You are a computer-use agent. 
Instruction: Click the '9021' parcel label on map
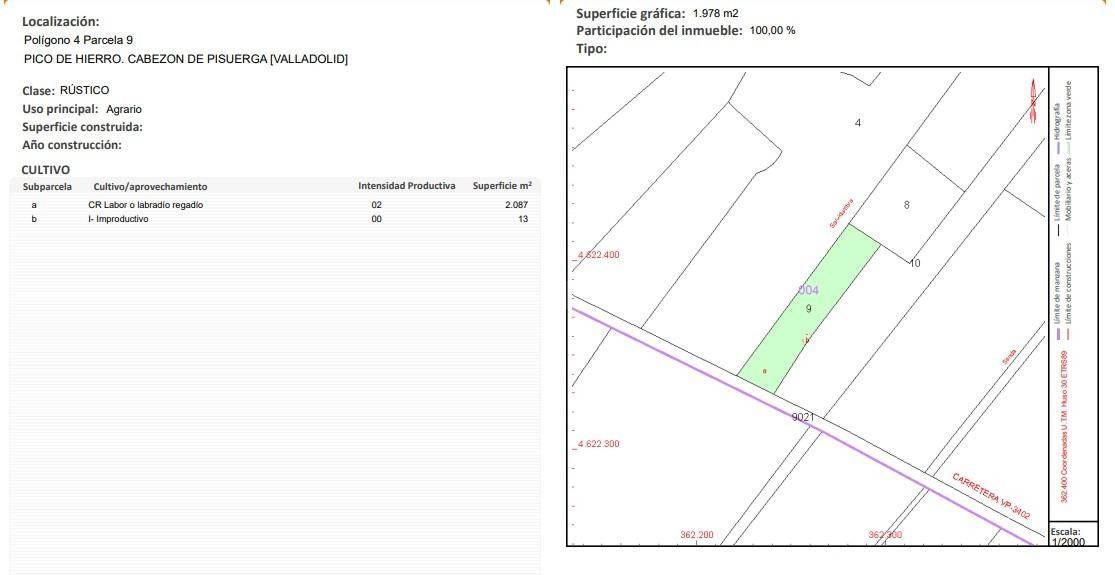tap(803, 417)
